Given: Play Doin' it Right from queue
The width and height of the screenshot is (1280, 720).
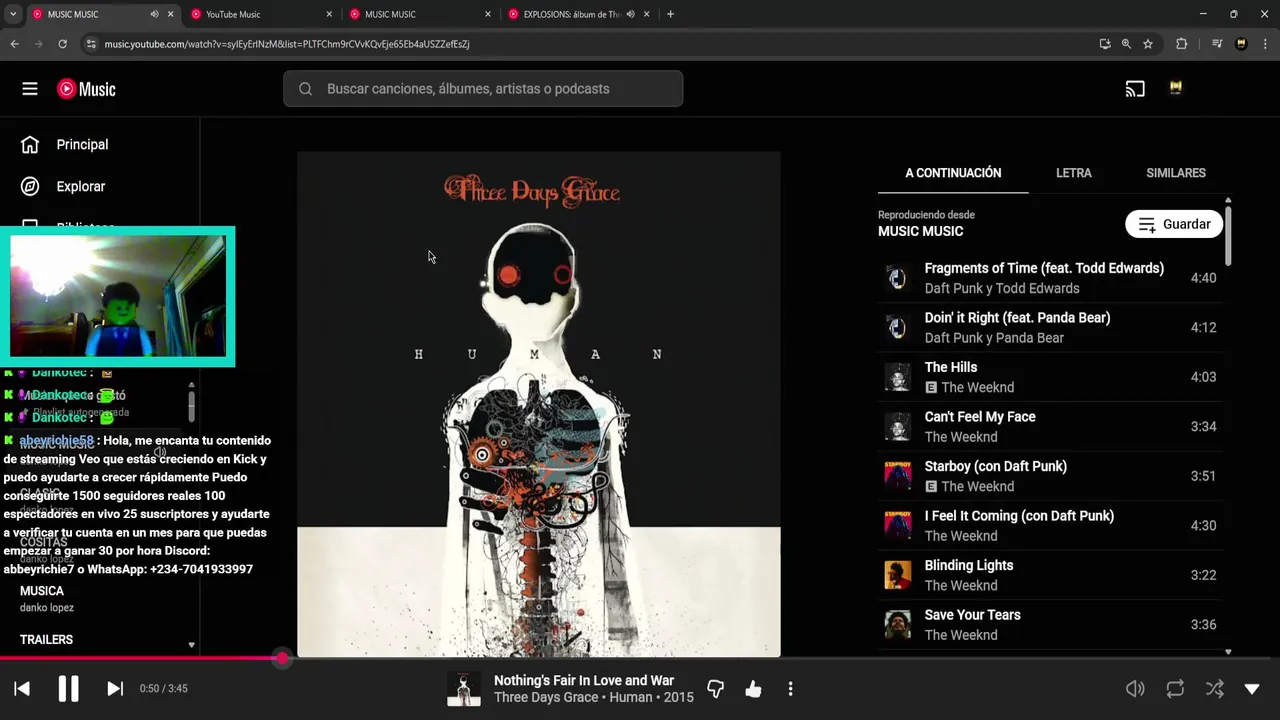Looking at the screenshot, I should [1050, 327].
